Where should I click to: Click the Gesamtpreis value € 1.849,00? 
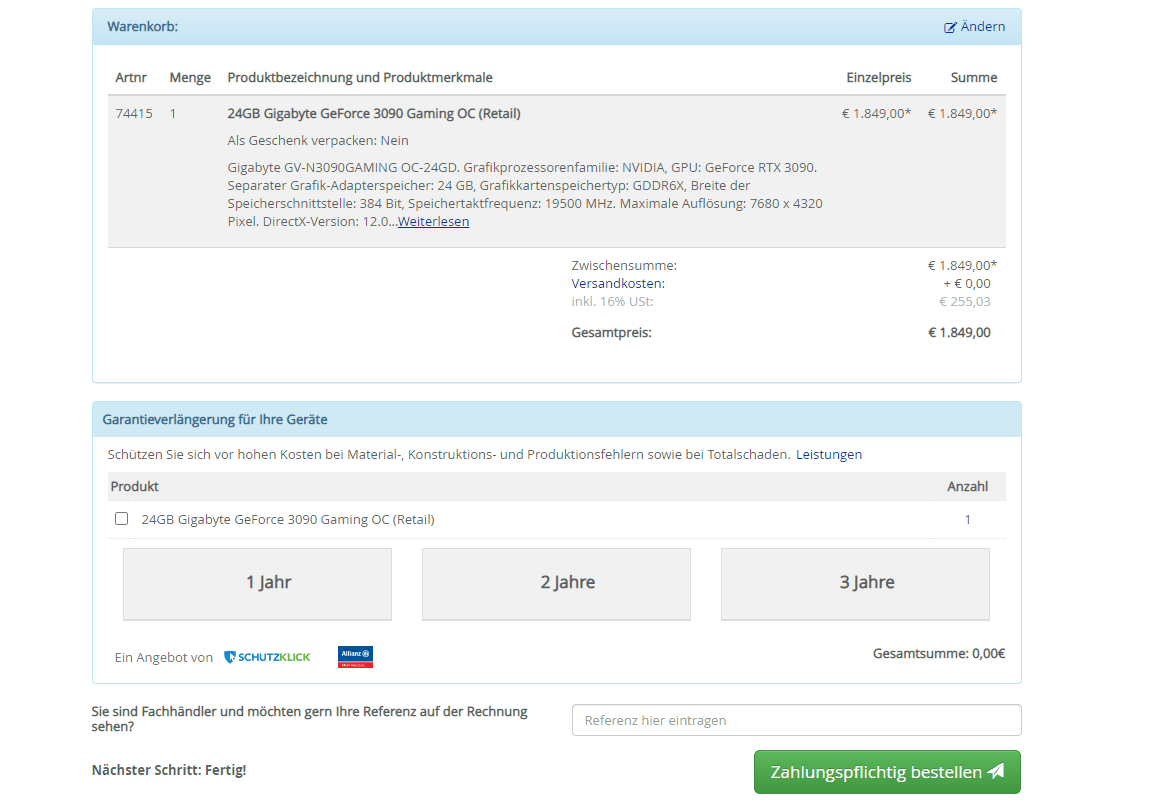[x=960, y=332]
